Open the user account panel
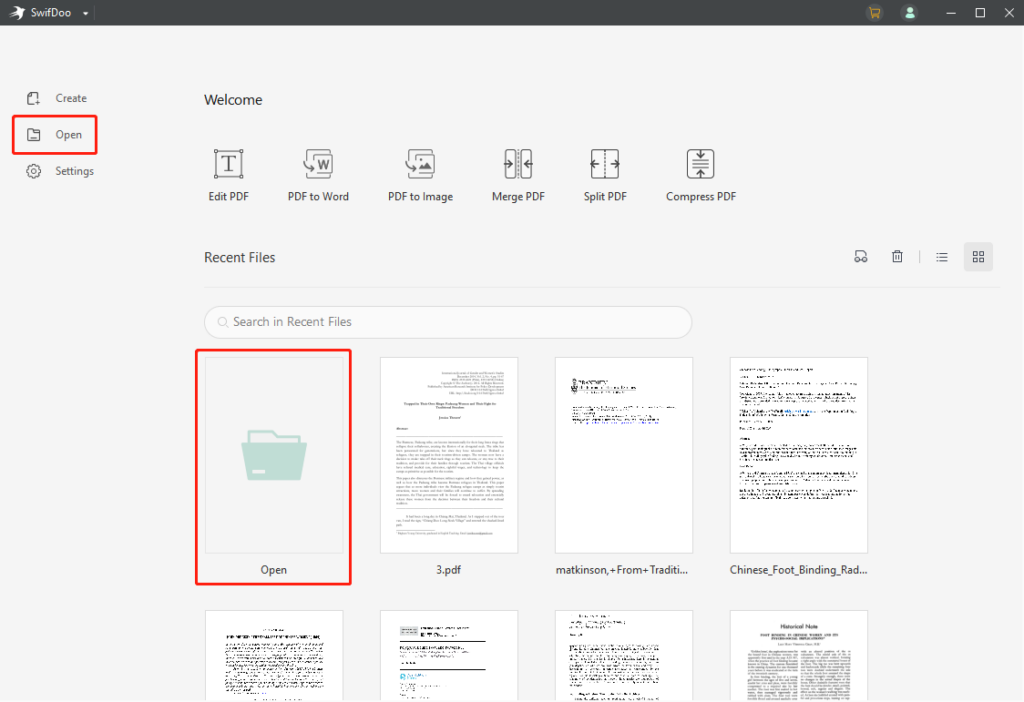This screenshot has width=1024, height=702. coord(910,12)
